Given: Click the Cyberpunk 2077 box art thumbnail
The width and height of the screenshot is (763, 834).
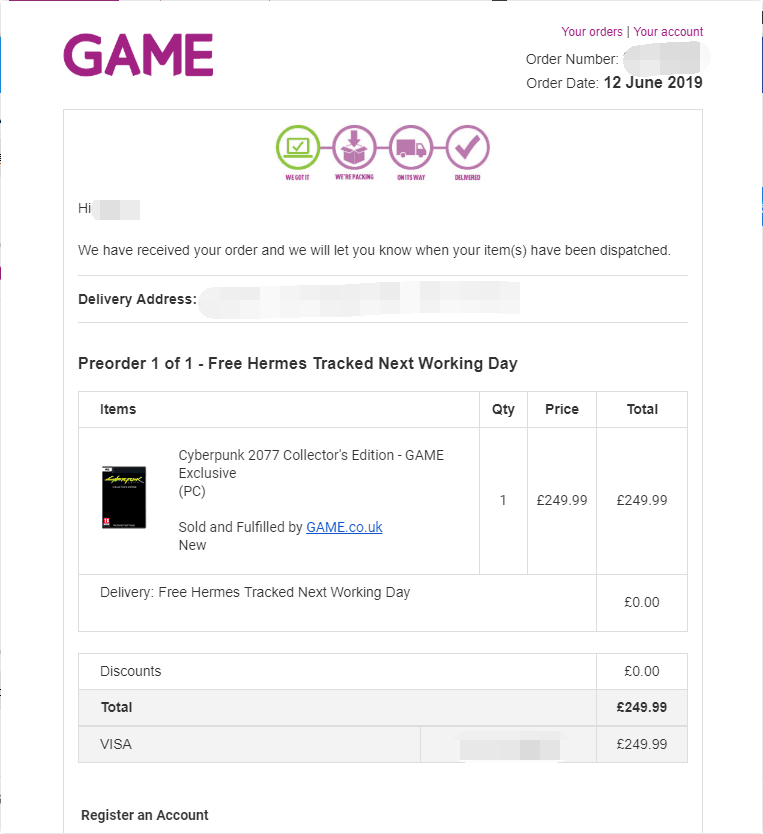Looking at the screenshot, I should coord(124,497).
